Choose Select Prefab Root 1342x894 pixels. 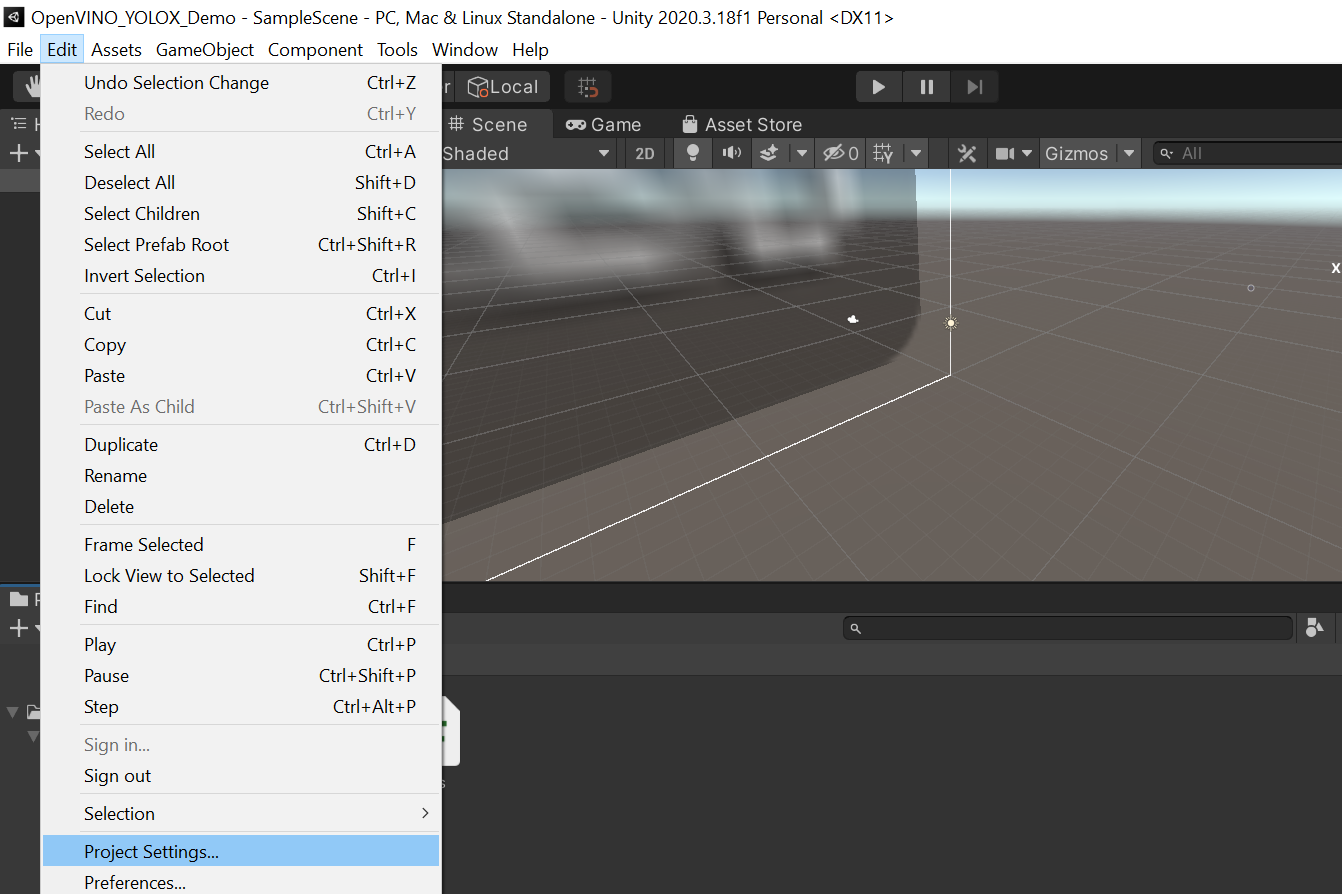tap(241, 245)
